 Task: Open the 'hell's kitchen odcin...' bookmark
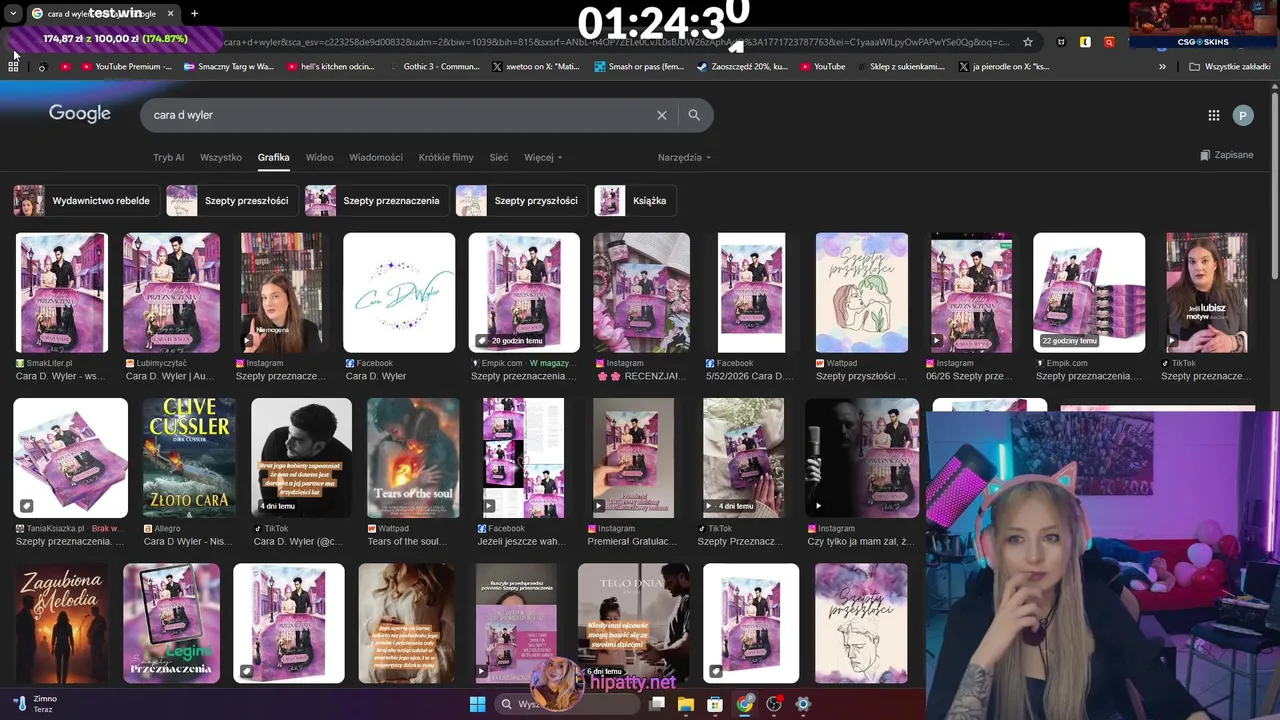point(330,67)
